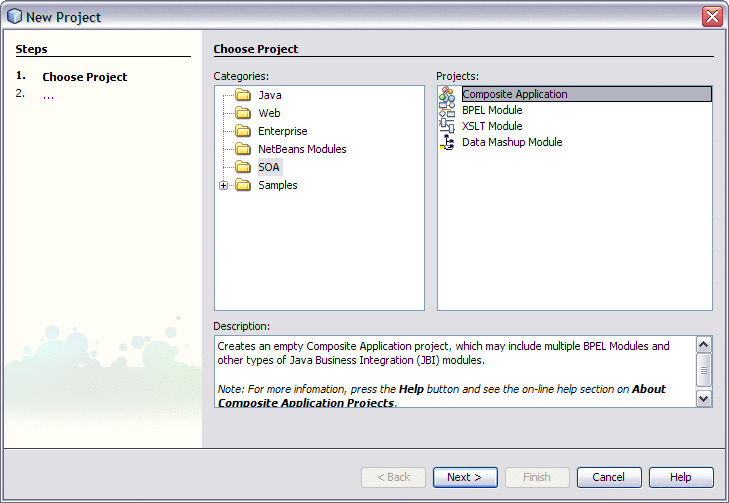
Task: Click the Java category folder icon
Action: [x=243, y=95]
